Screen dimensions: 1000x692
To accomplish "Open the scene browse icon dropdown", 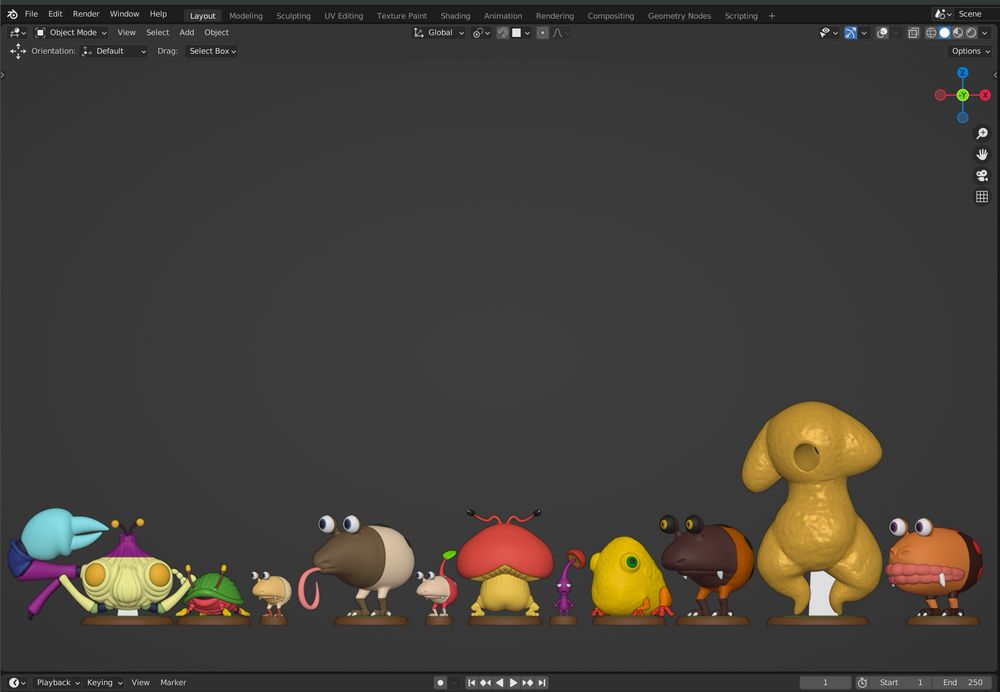I will tap(943, 14).
